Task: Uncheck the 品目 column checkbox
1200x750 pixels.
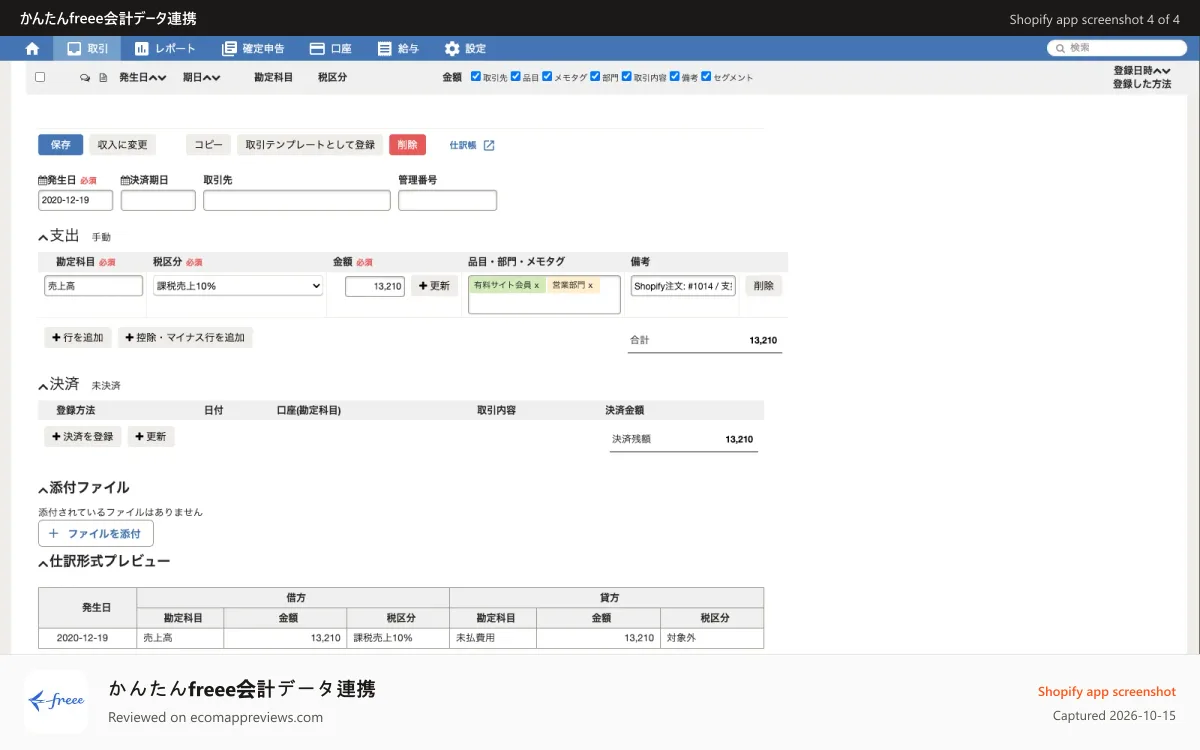Action: click(x=516, y=76)
